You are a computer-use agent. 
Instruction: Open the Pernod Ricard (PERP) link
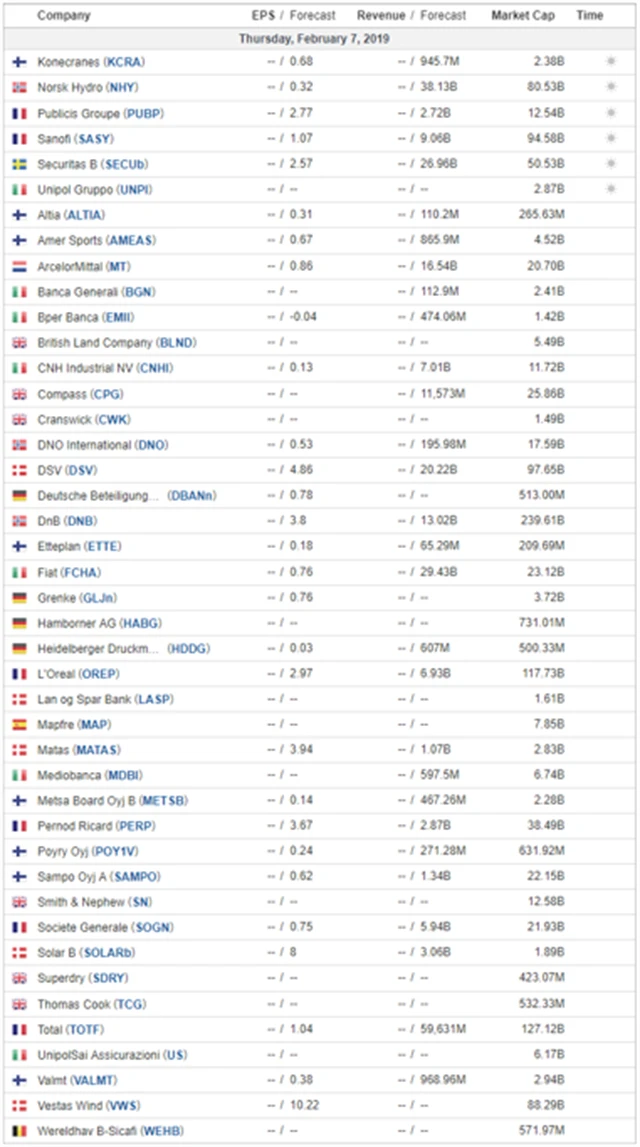coord(97,826)
